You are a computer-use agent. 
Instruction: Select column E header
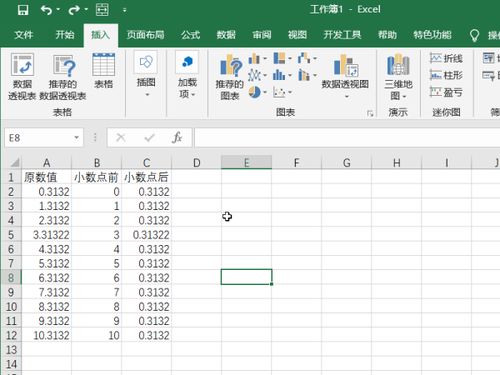coord(247,163)
